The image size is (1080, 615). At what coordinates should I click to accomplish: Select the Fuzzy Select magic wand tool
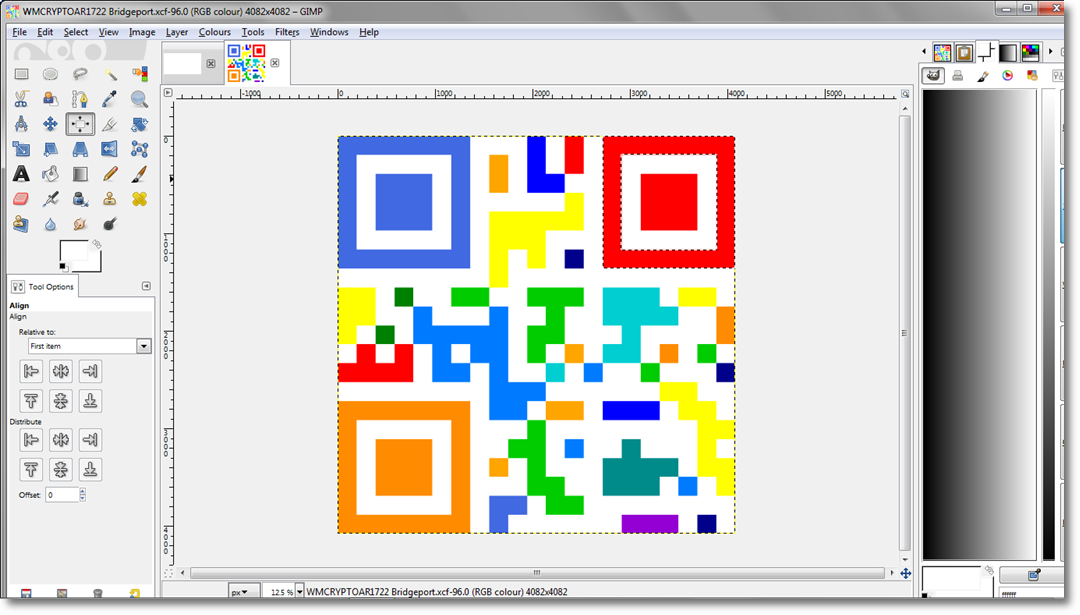[110, 74]
